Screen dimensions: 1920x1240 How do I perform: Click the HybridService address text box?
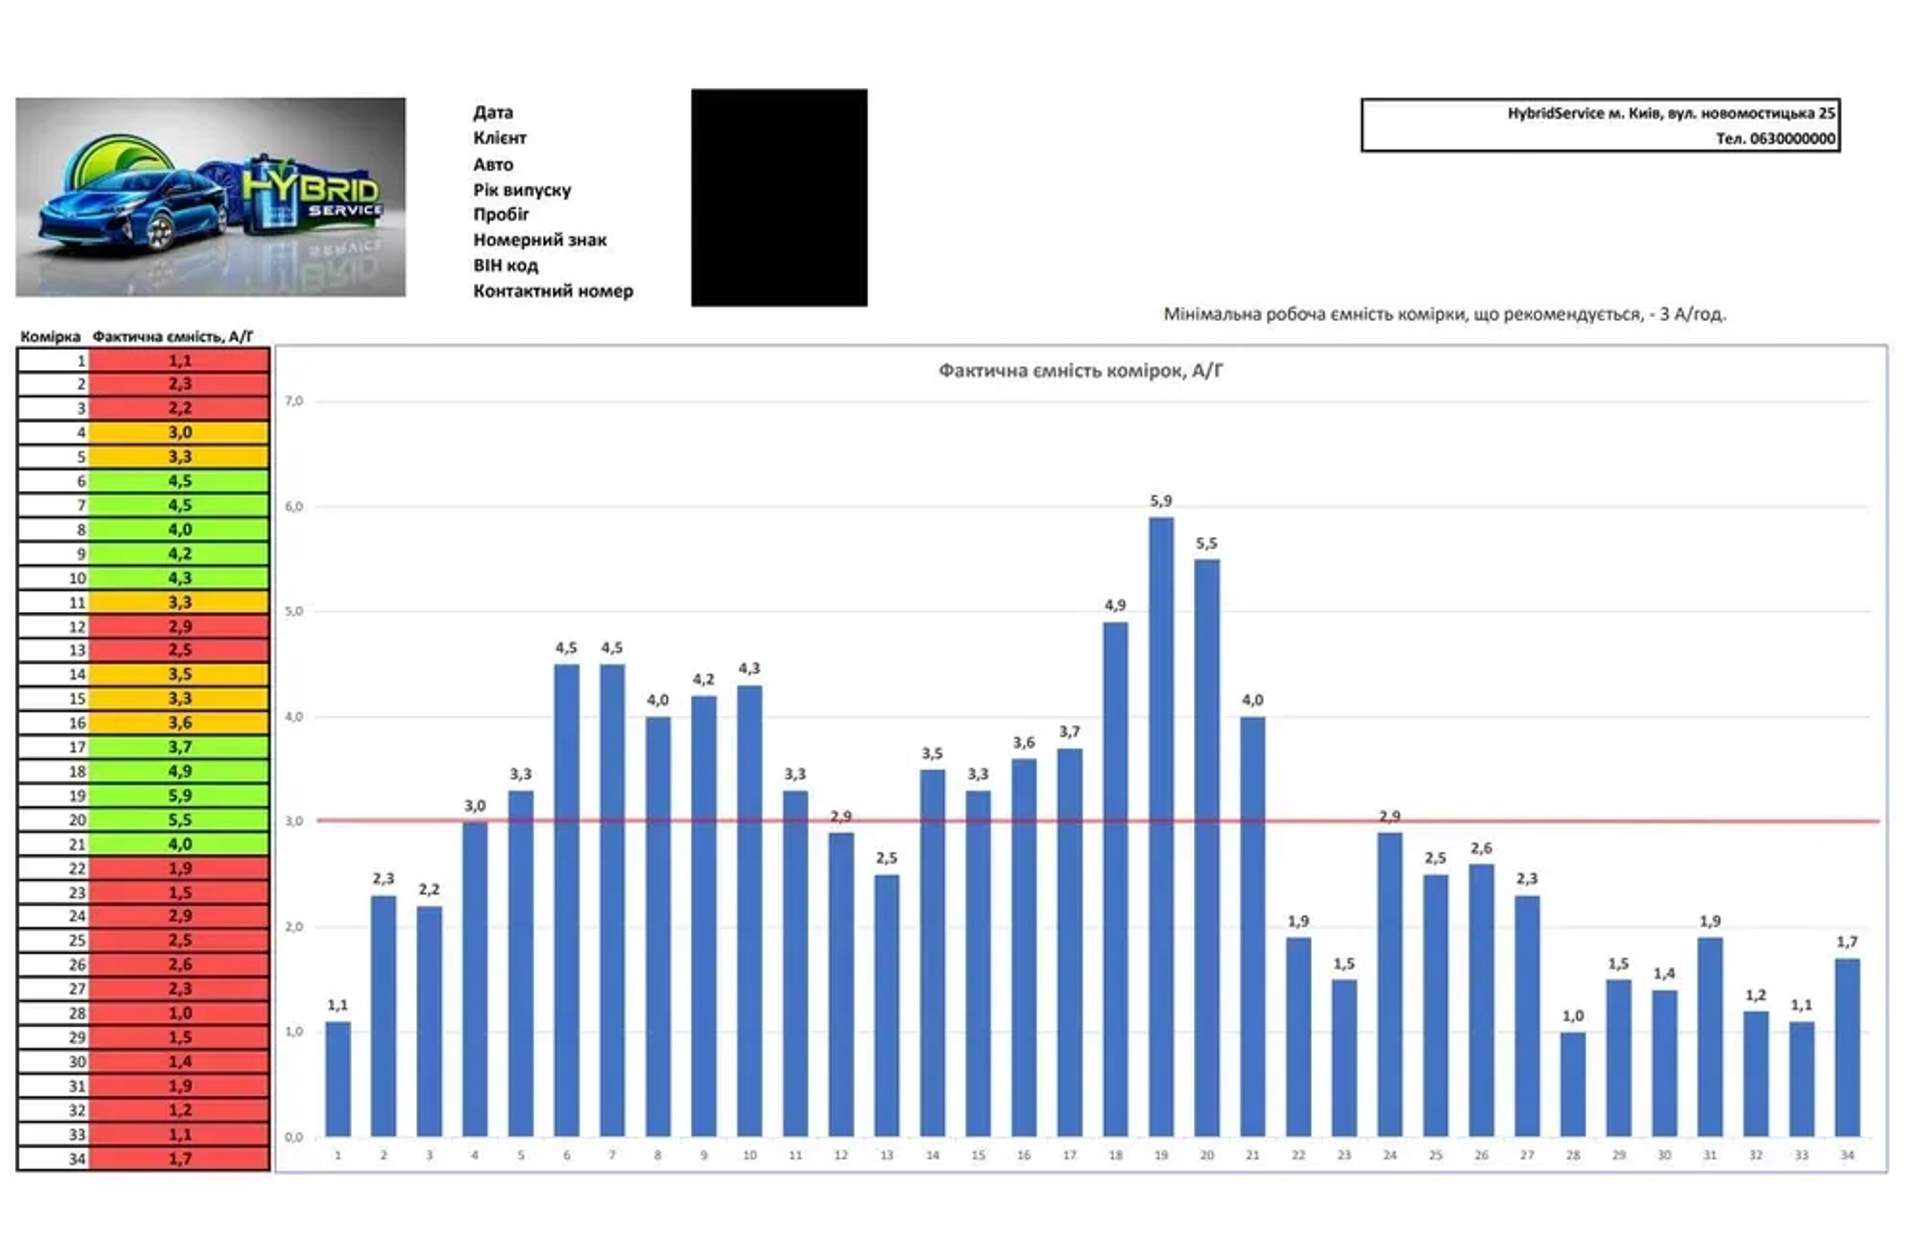1600,125
